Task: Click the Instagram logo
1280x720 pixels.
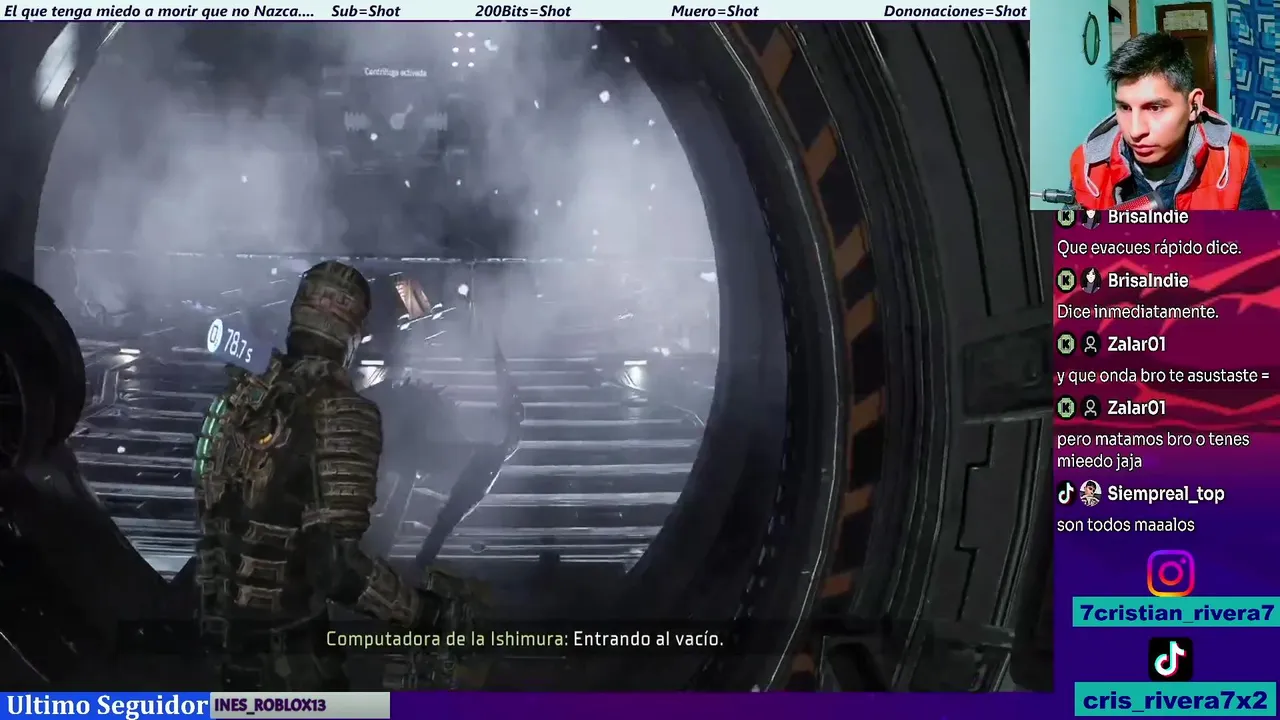Action: (x=1170, y=574)
